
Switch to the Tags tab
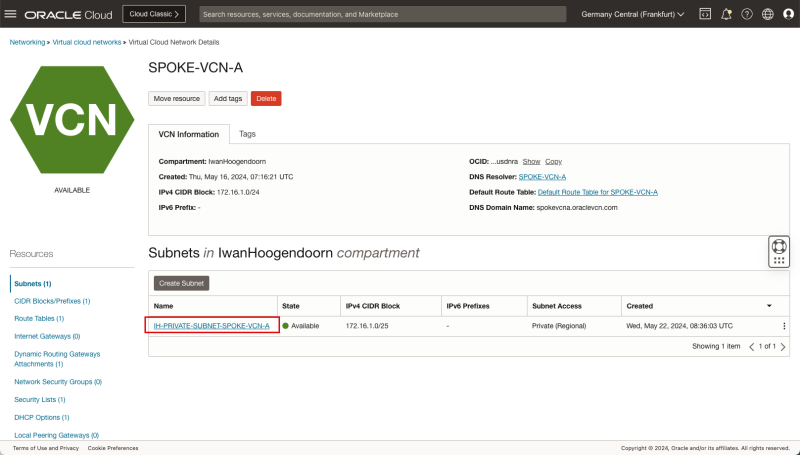pyautogui.click(x=247, y=133)
